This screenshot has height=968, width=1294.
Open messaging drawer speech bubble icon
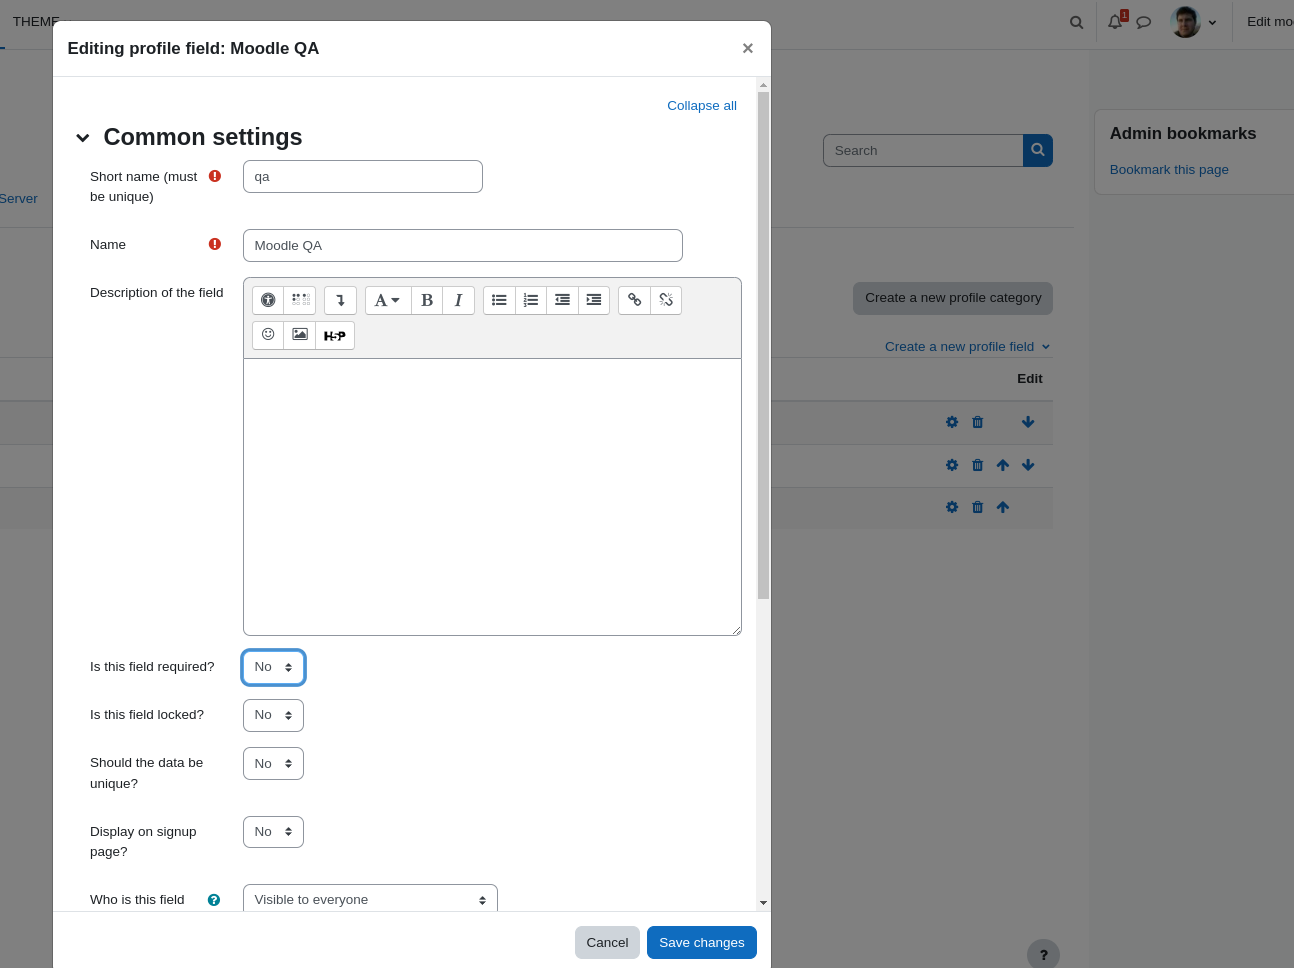tap(1144, 22)
